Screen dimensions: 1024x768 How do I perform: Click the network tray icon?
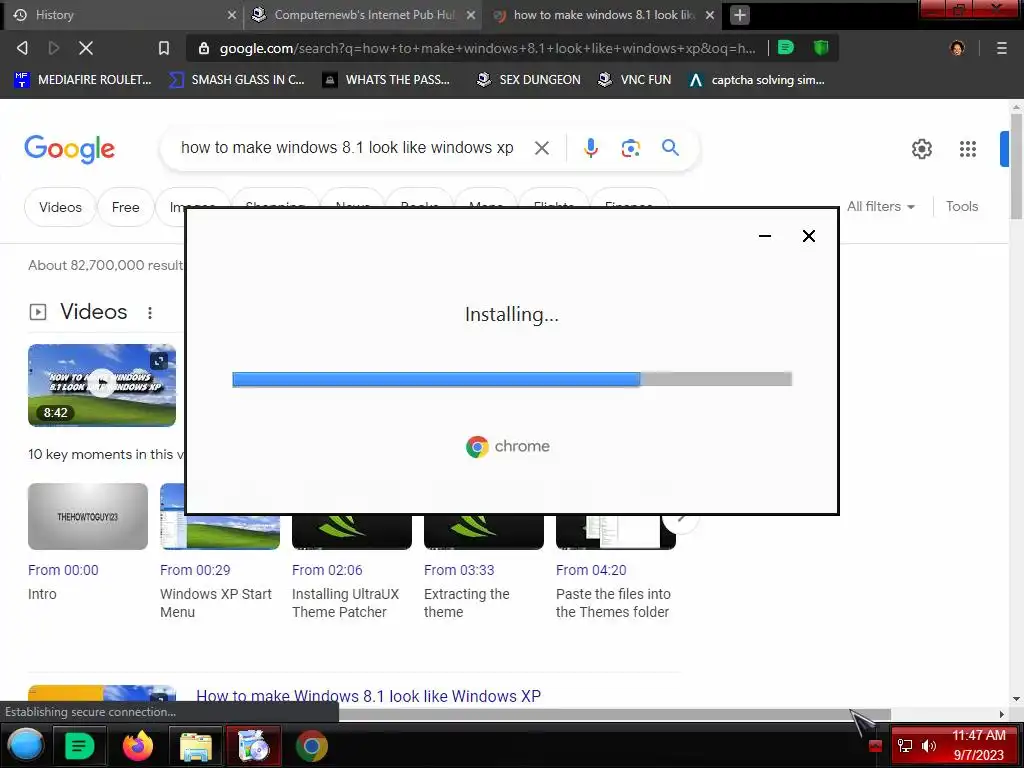coord(904,746)
